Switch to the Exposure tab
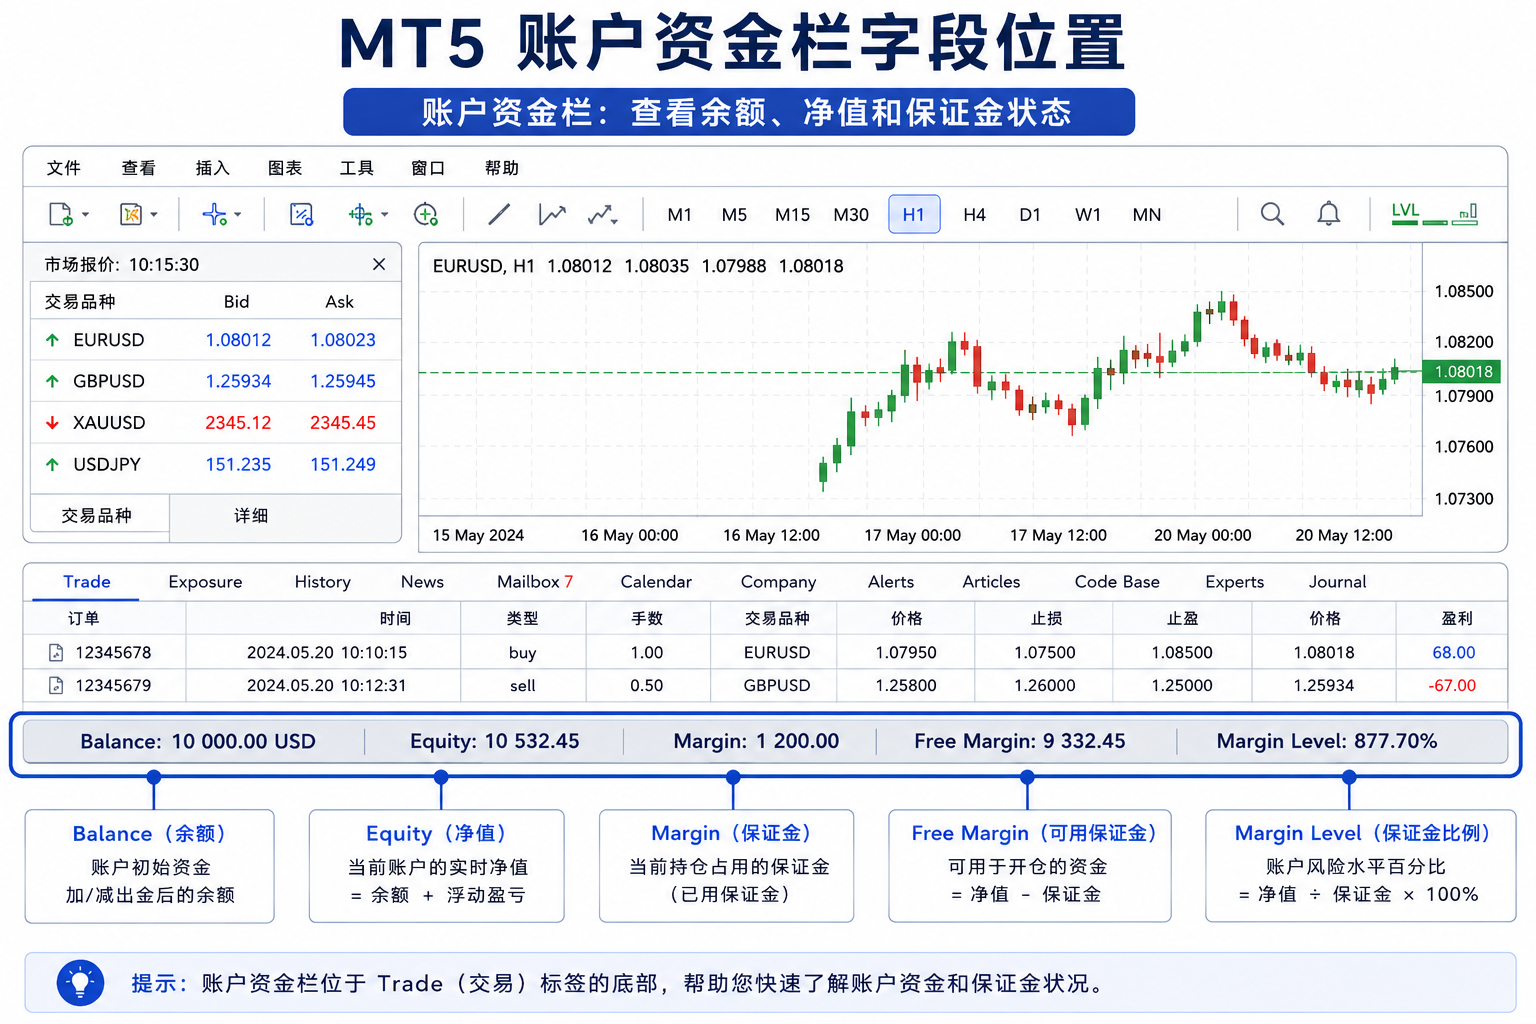This screenshot has height=1024, width=1536. (205, 582)
